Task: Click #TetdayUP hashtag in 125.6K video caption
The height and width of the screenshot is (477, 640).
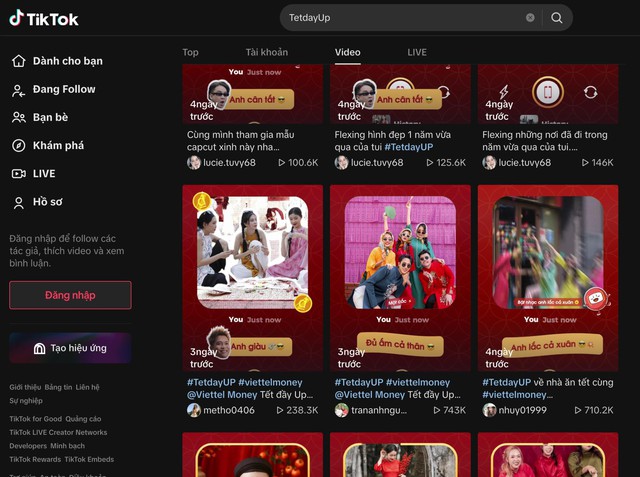Action: tap(409, 147)
